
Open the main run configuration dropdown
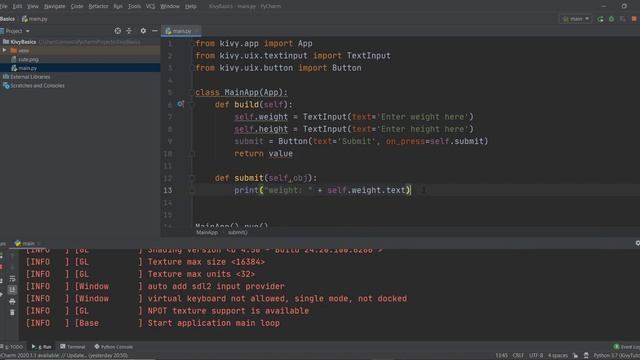click(576, 19)
